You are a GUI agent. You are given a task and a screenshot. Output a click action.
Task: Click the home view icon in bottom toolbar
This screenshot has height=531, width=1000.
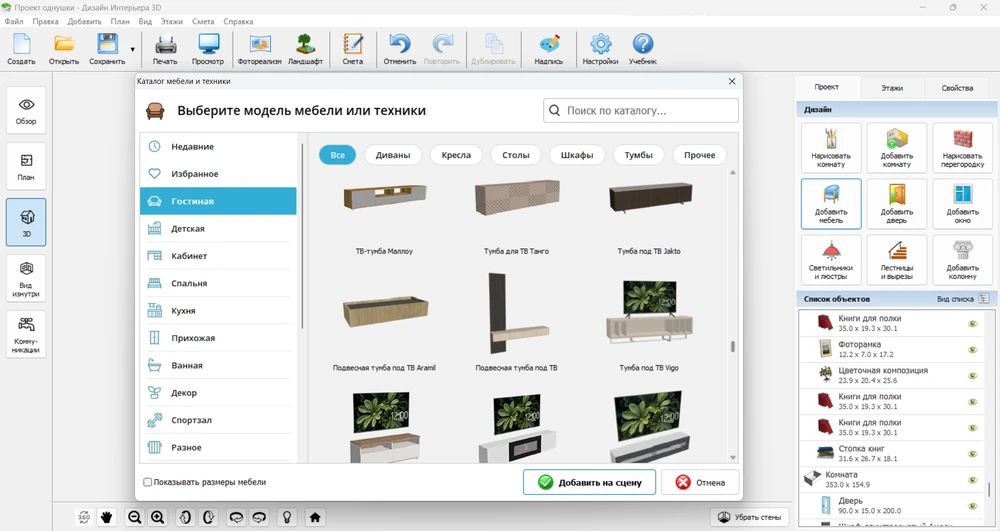[315, 517]
